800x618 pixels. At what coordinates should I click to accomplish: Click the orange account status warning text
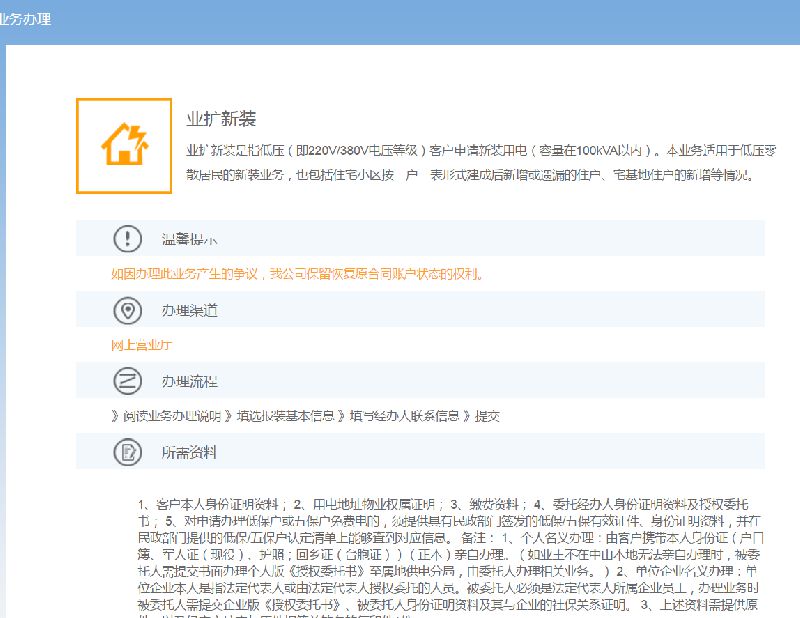[x=297, y=274]
